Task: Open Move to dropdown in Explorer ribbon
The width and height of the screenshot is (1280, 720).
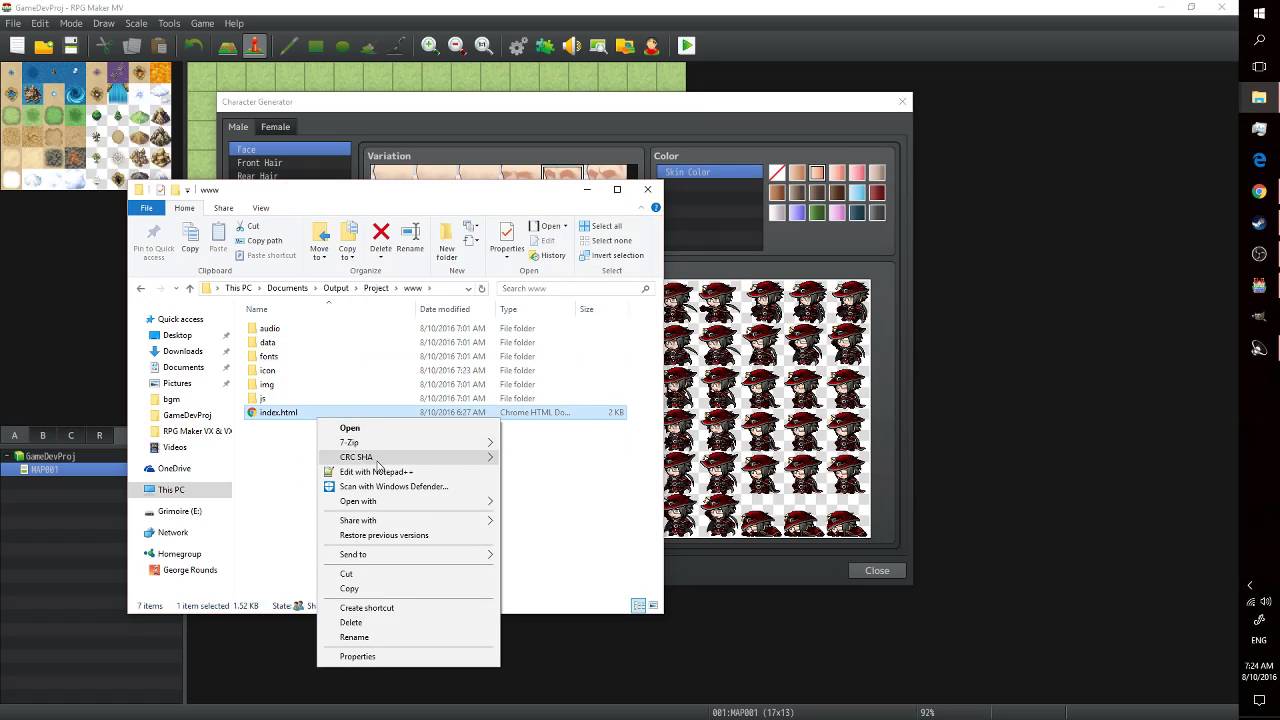Action: (319, 253)
